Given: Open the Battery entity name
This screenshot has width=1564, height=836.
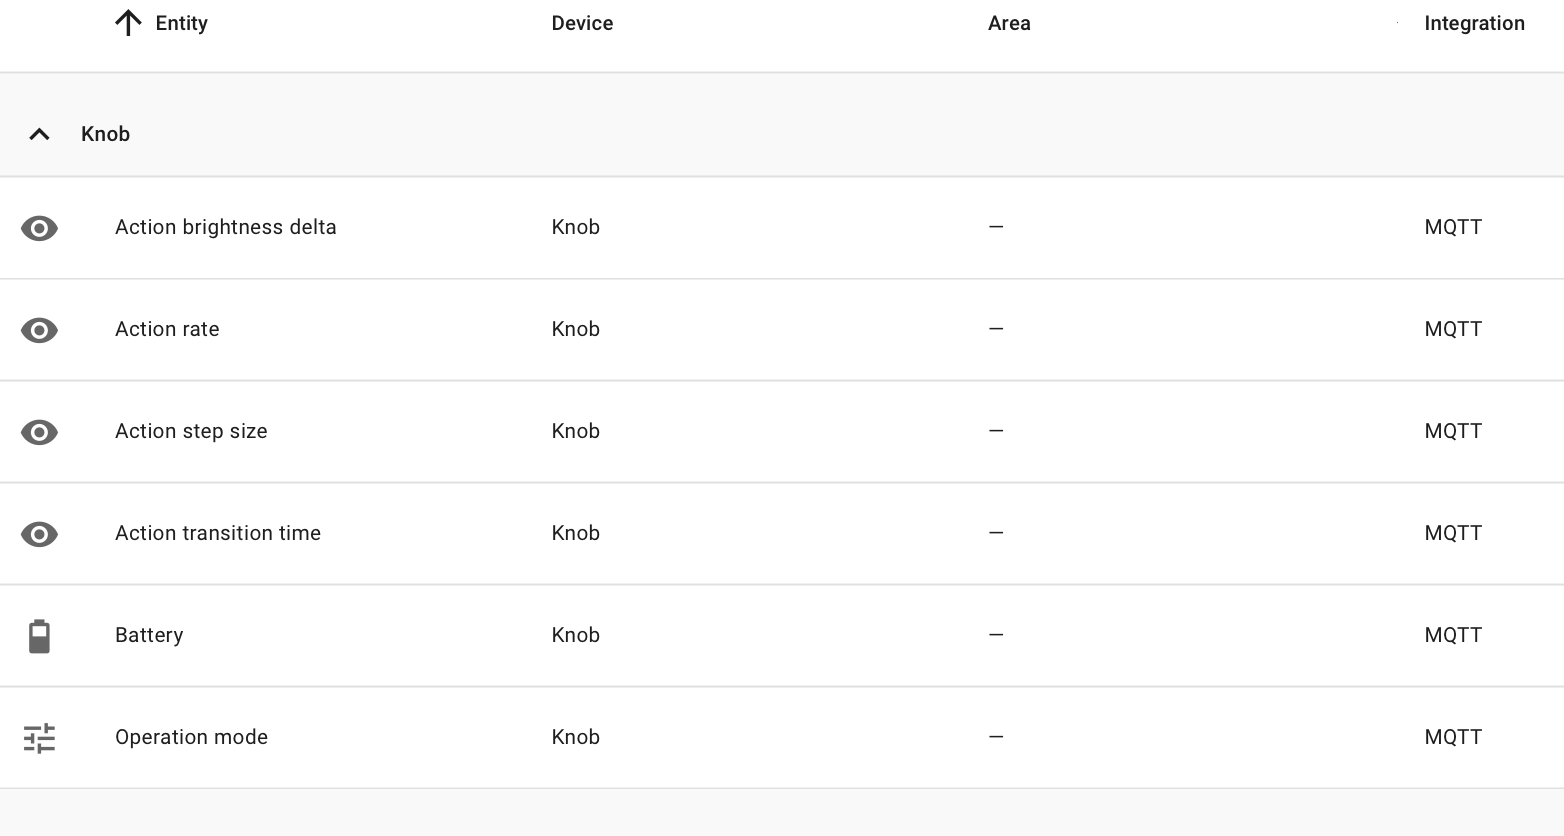Looking at the screenshot, I should 149,635.
